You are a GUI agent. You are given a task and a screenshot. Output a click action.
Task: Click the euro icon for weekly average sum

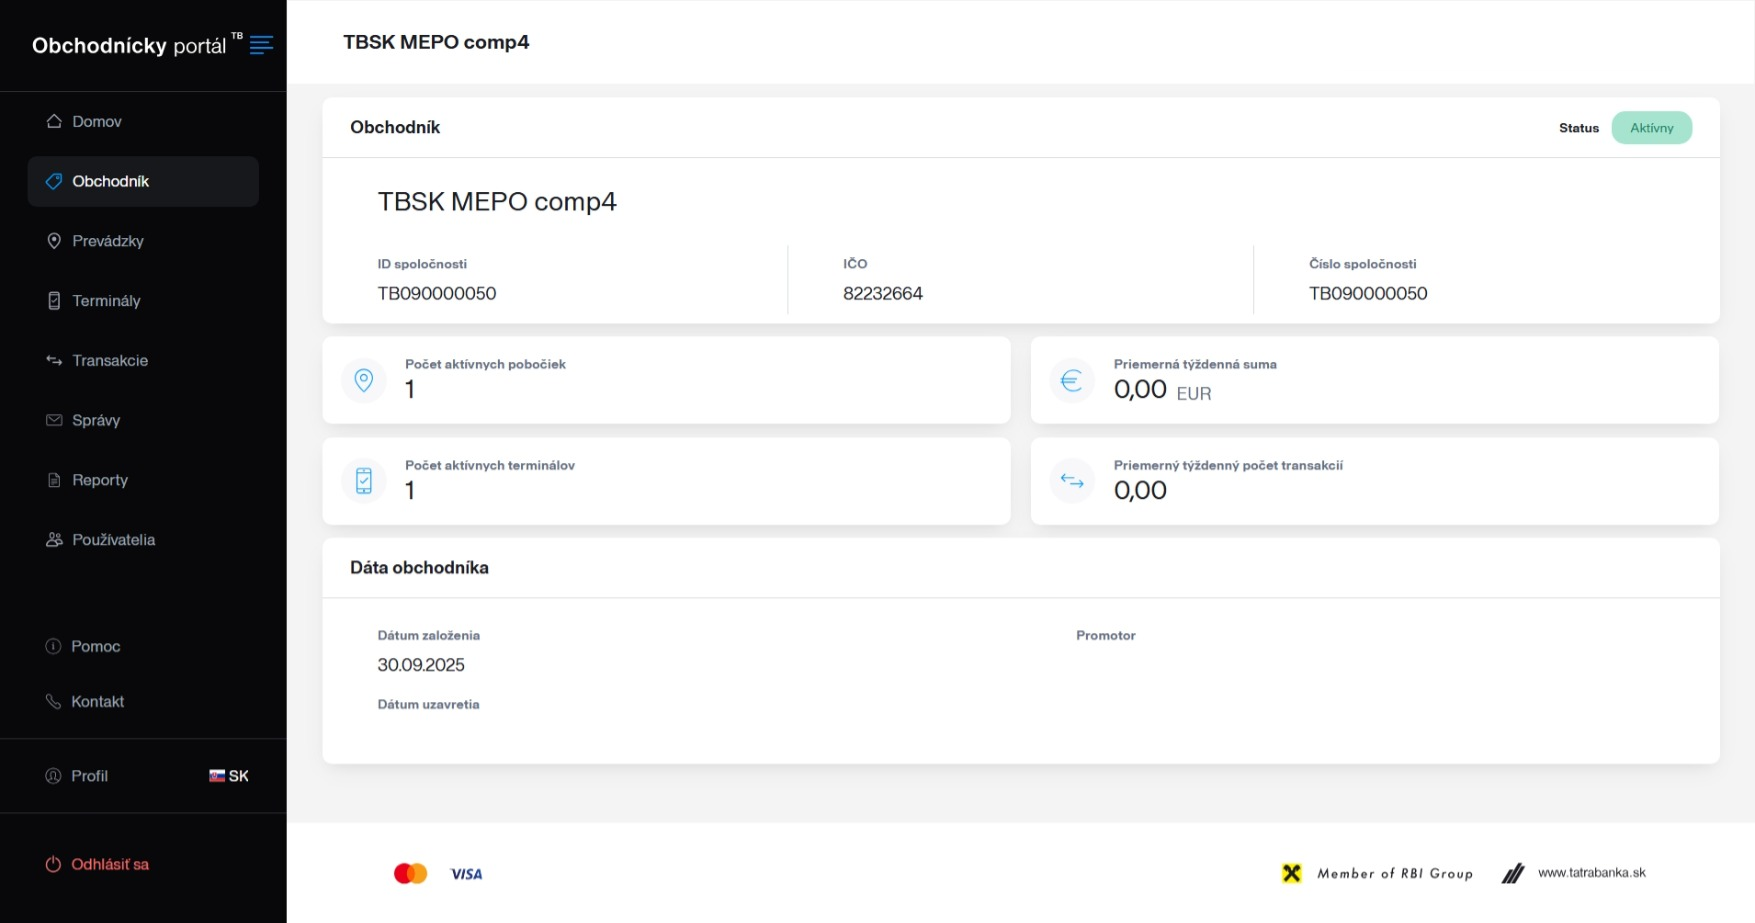click(1071, 380)
